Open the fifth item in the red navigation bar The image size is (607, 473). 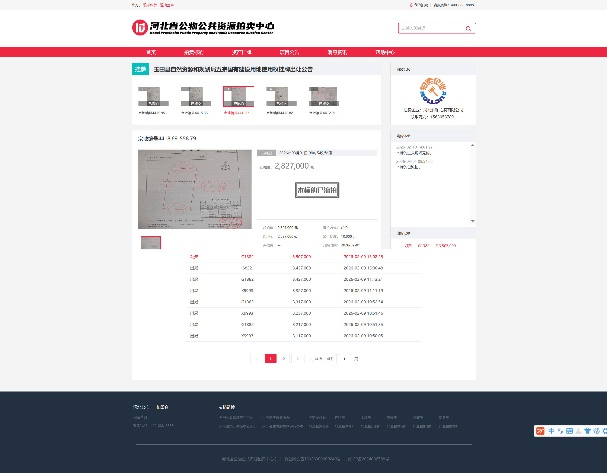point(337,52)
